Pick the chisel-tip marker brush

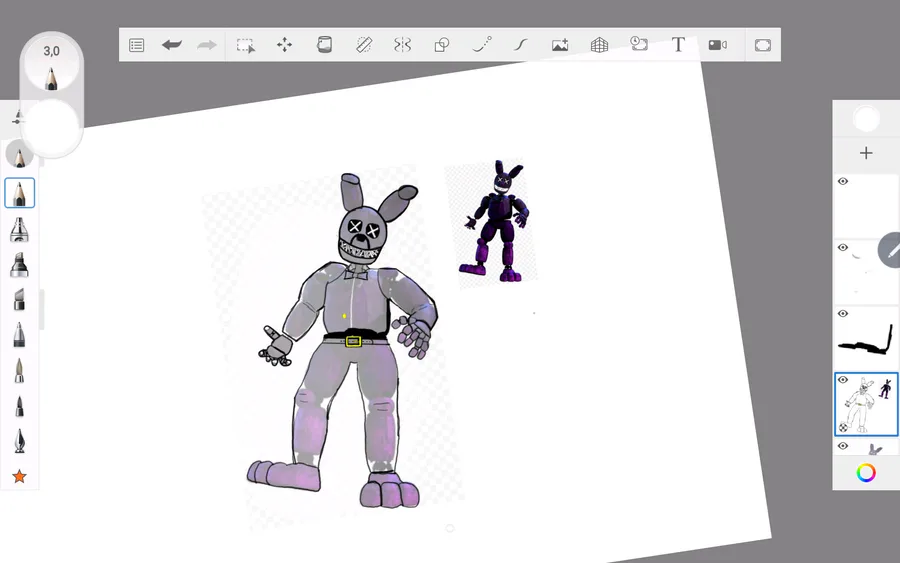coord(20,300)
